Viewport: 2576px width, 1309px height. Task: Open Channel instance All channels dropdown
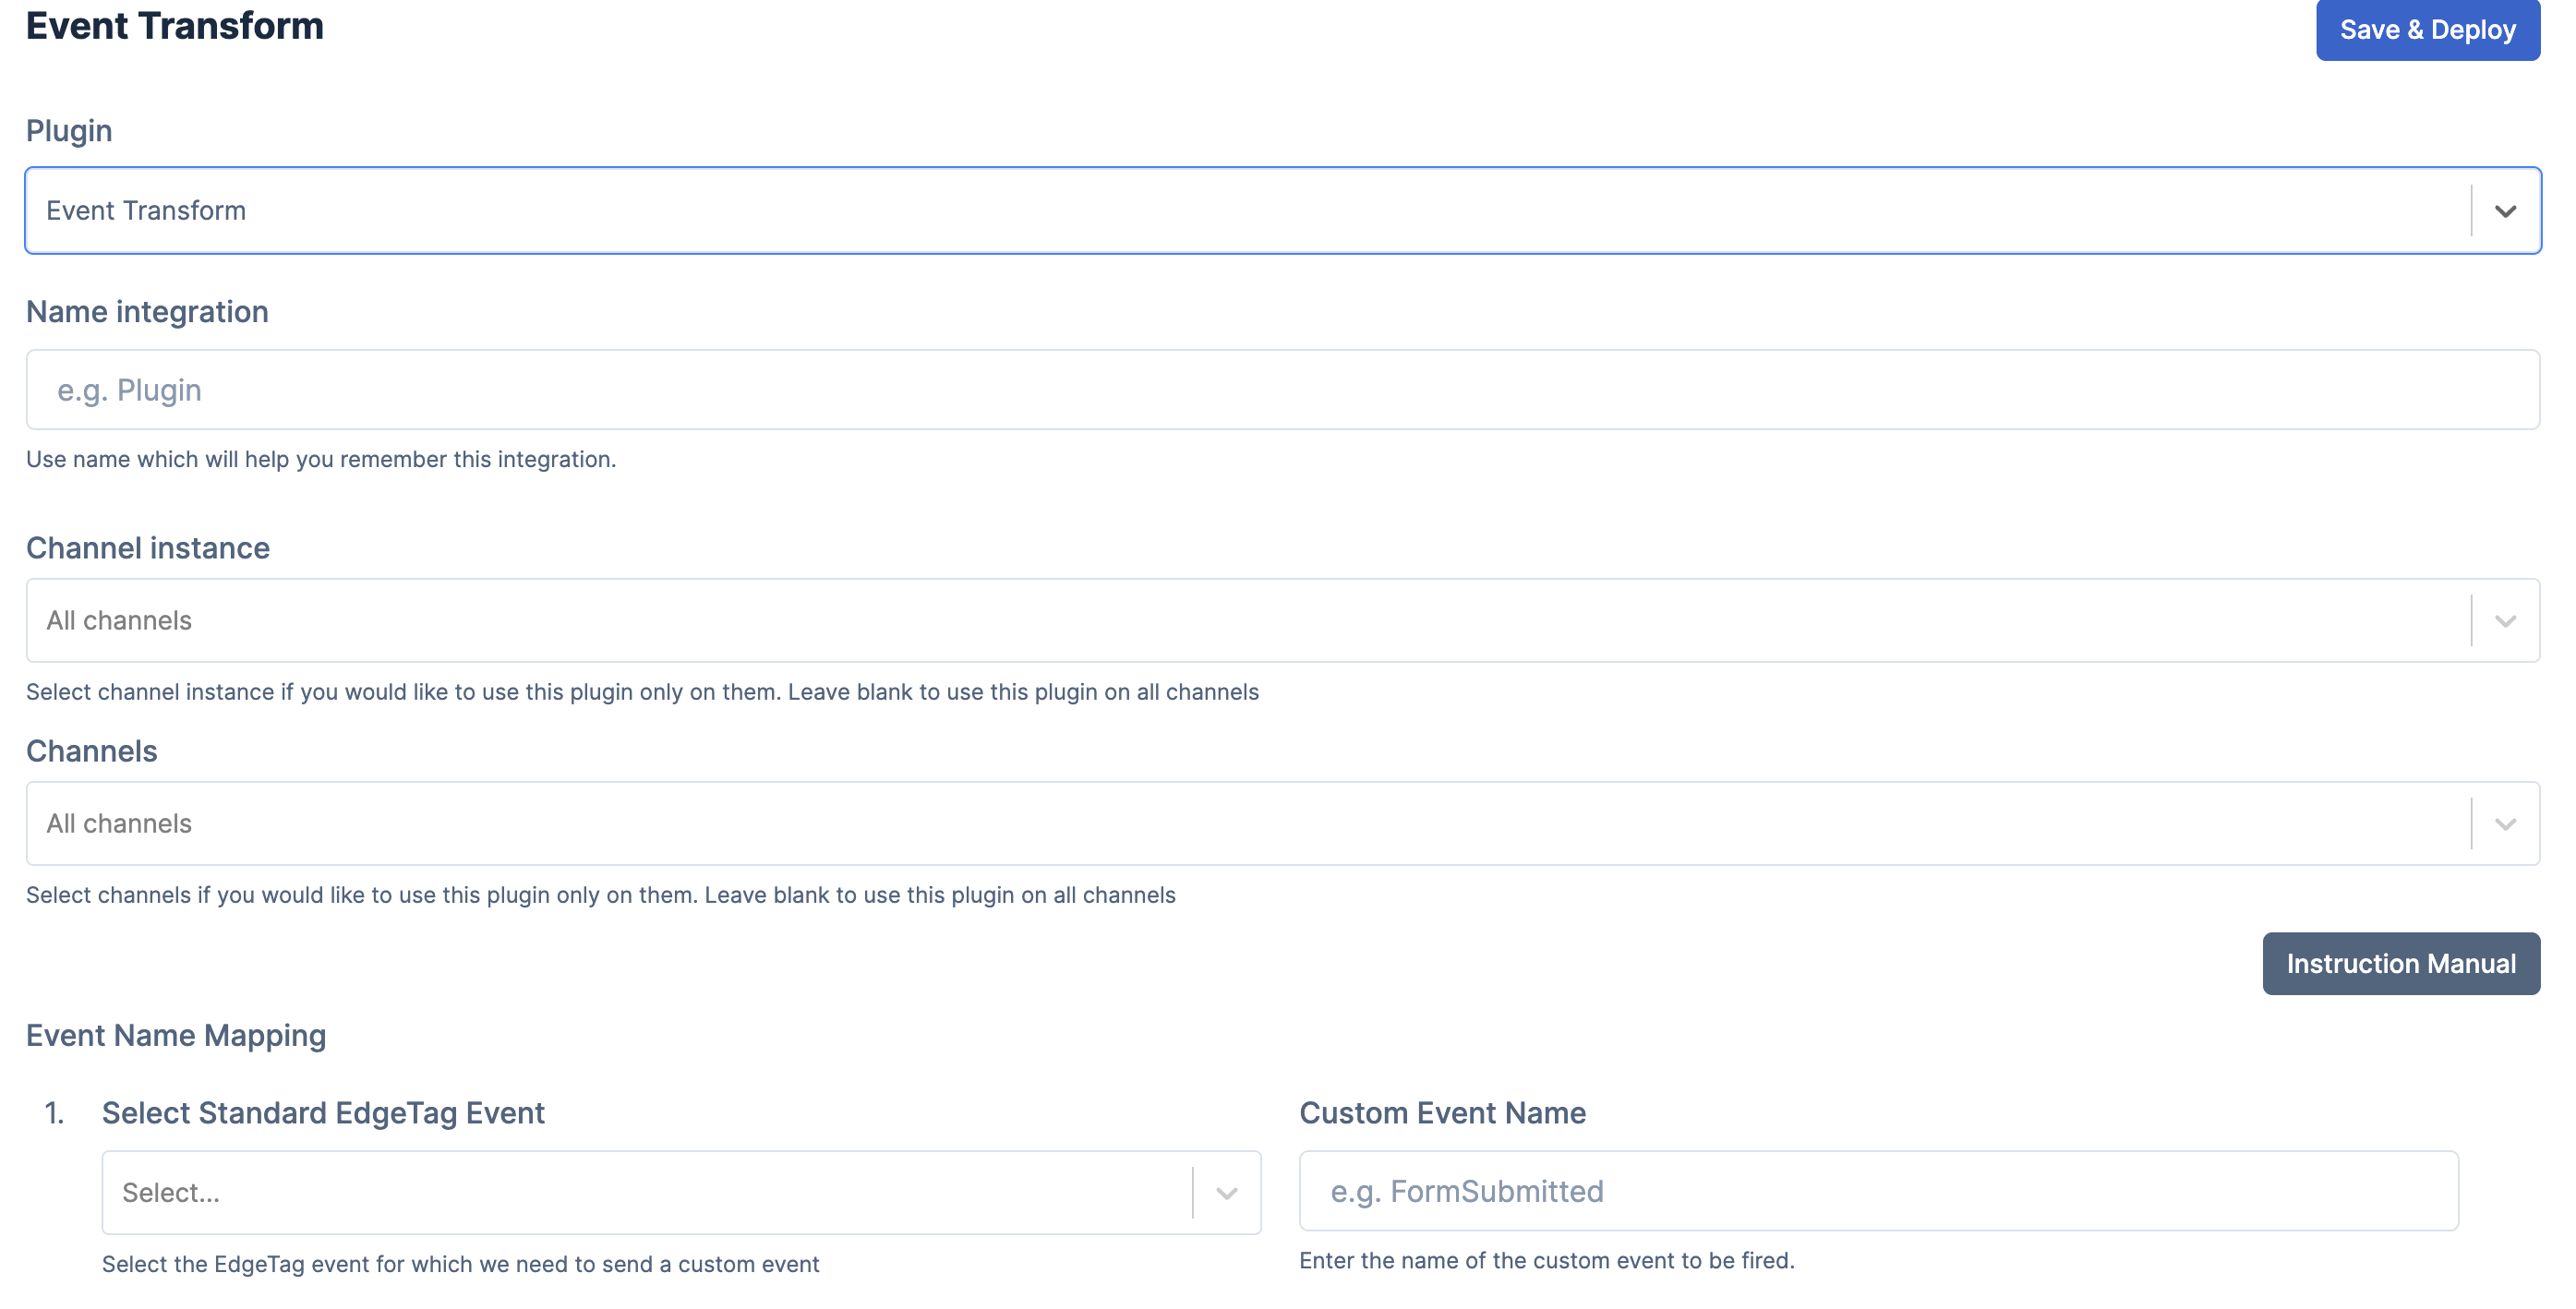point(1240,621)
